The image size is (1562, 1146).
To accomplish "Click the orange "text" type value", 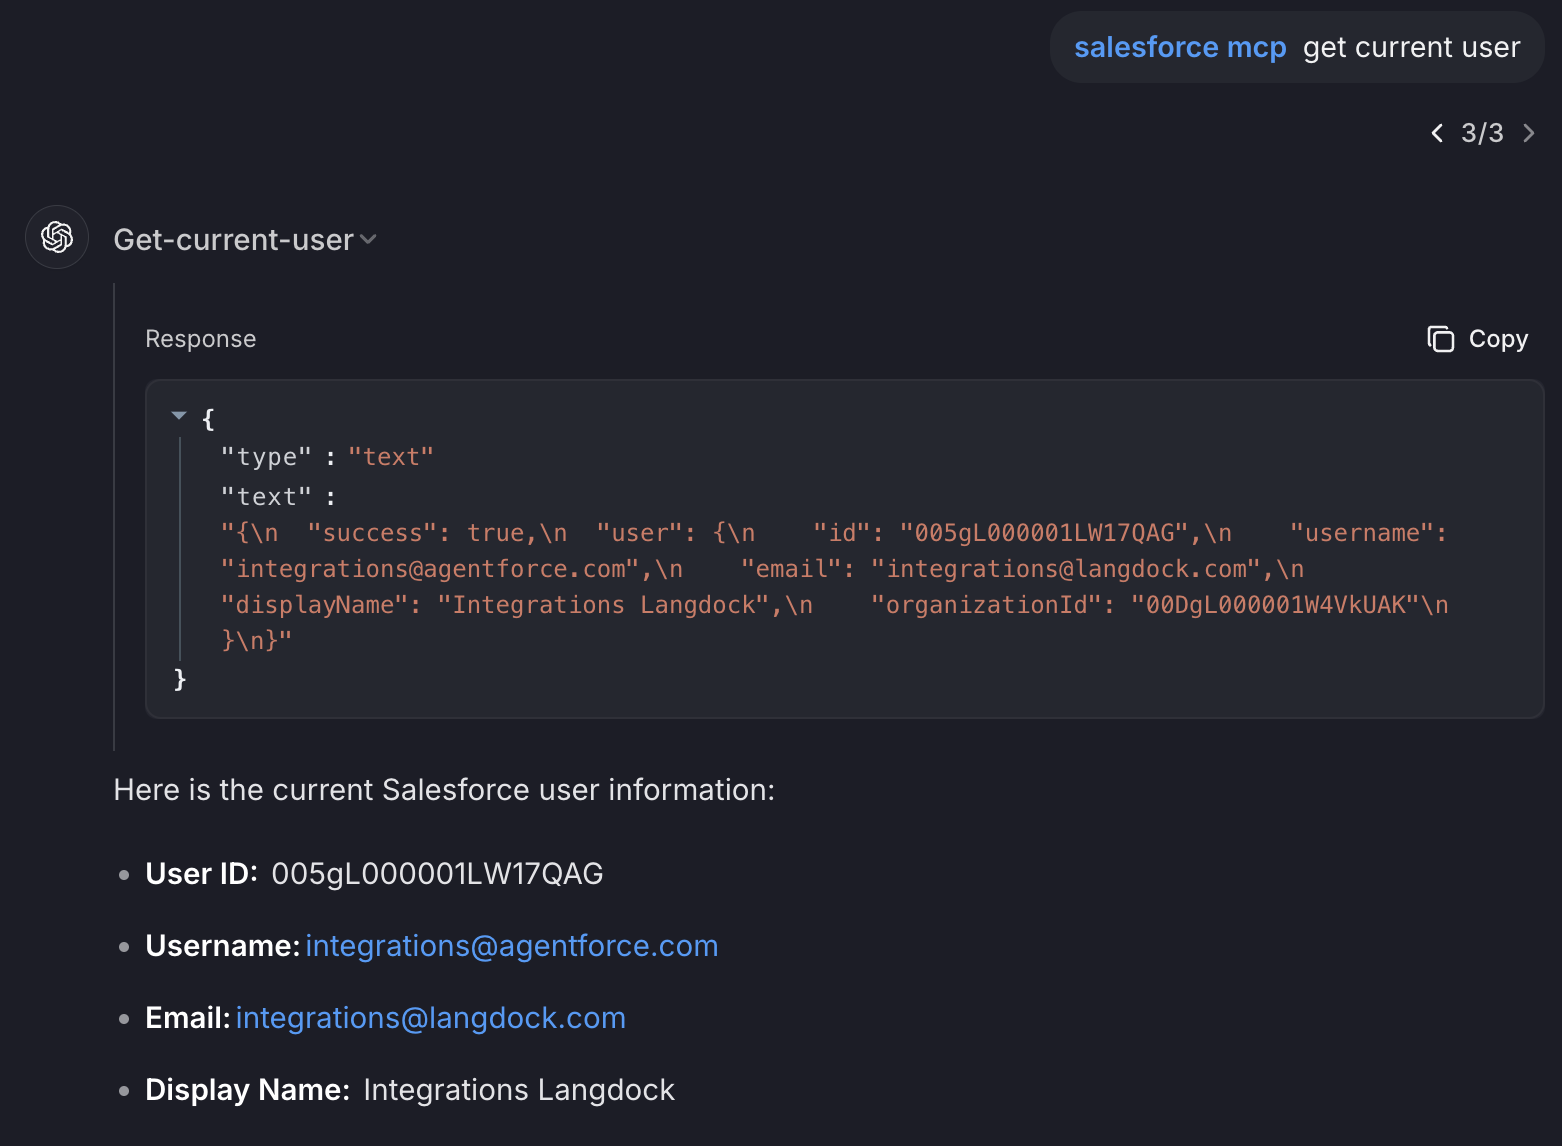I will pos(390,457).
